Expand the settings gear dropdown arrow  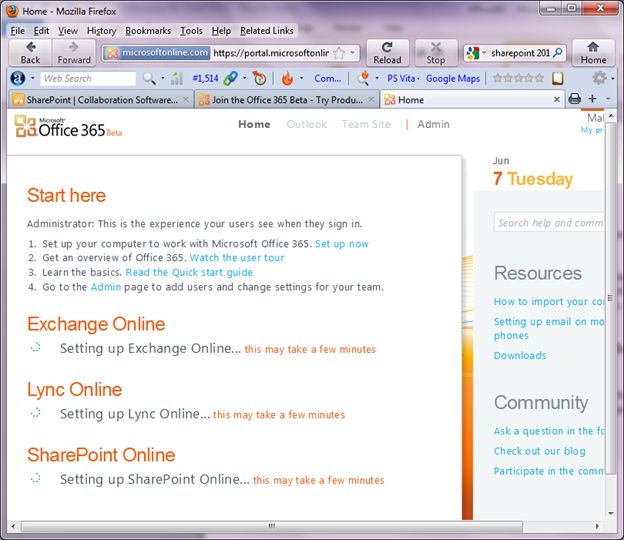tap(612, 78)
